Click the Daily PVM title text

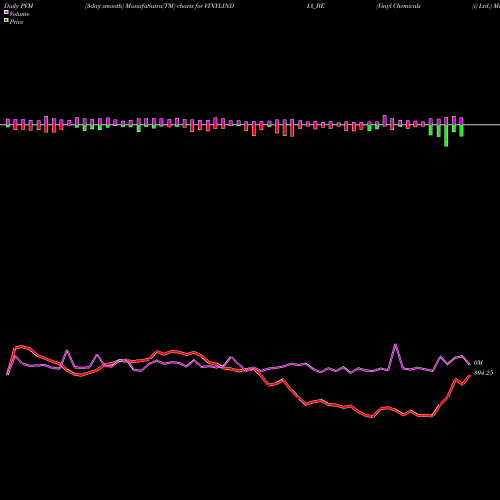(19, 6)
